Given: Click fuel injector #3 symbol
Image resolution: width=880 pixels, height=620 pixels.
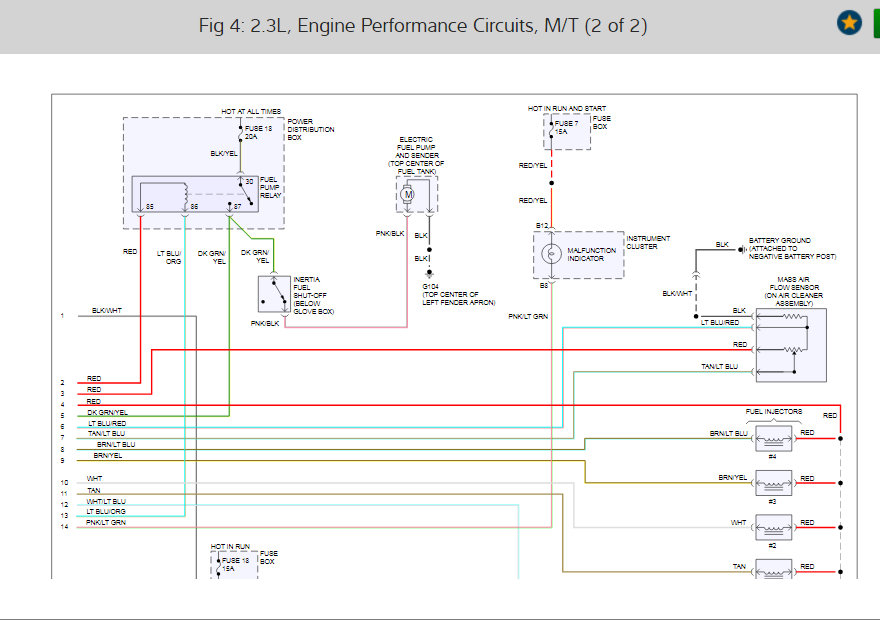Looking at the screenshot, I should coord(773,483).
